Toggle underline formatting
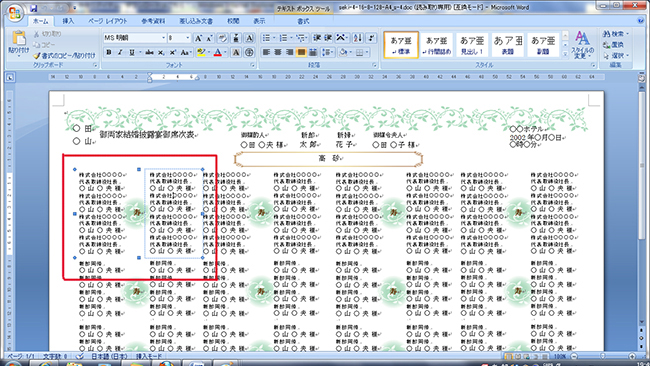The width and height of the screenshot is (650, 366). (x=132, y=52)
